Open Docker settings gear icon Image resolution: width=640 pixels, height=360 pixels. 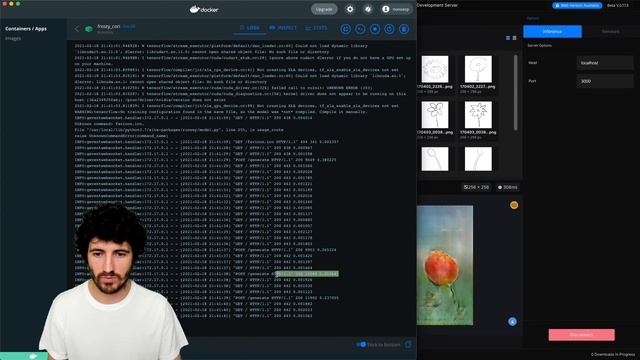[350, 9]
